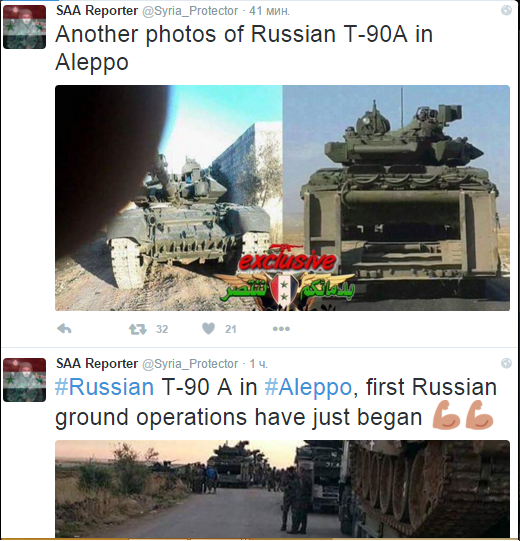Open the #Russian hashtag link
The image size is (520, 541).
[x=104, y=387]
